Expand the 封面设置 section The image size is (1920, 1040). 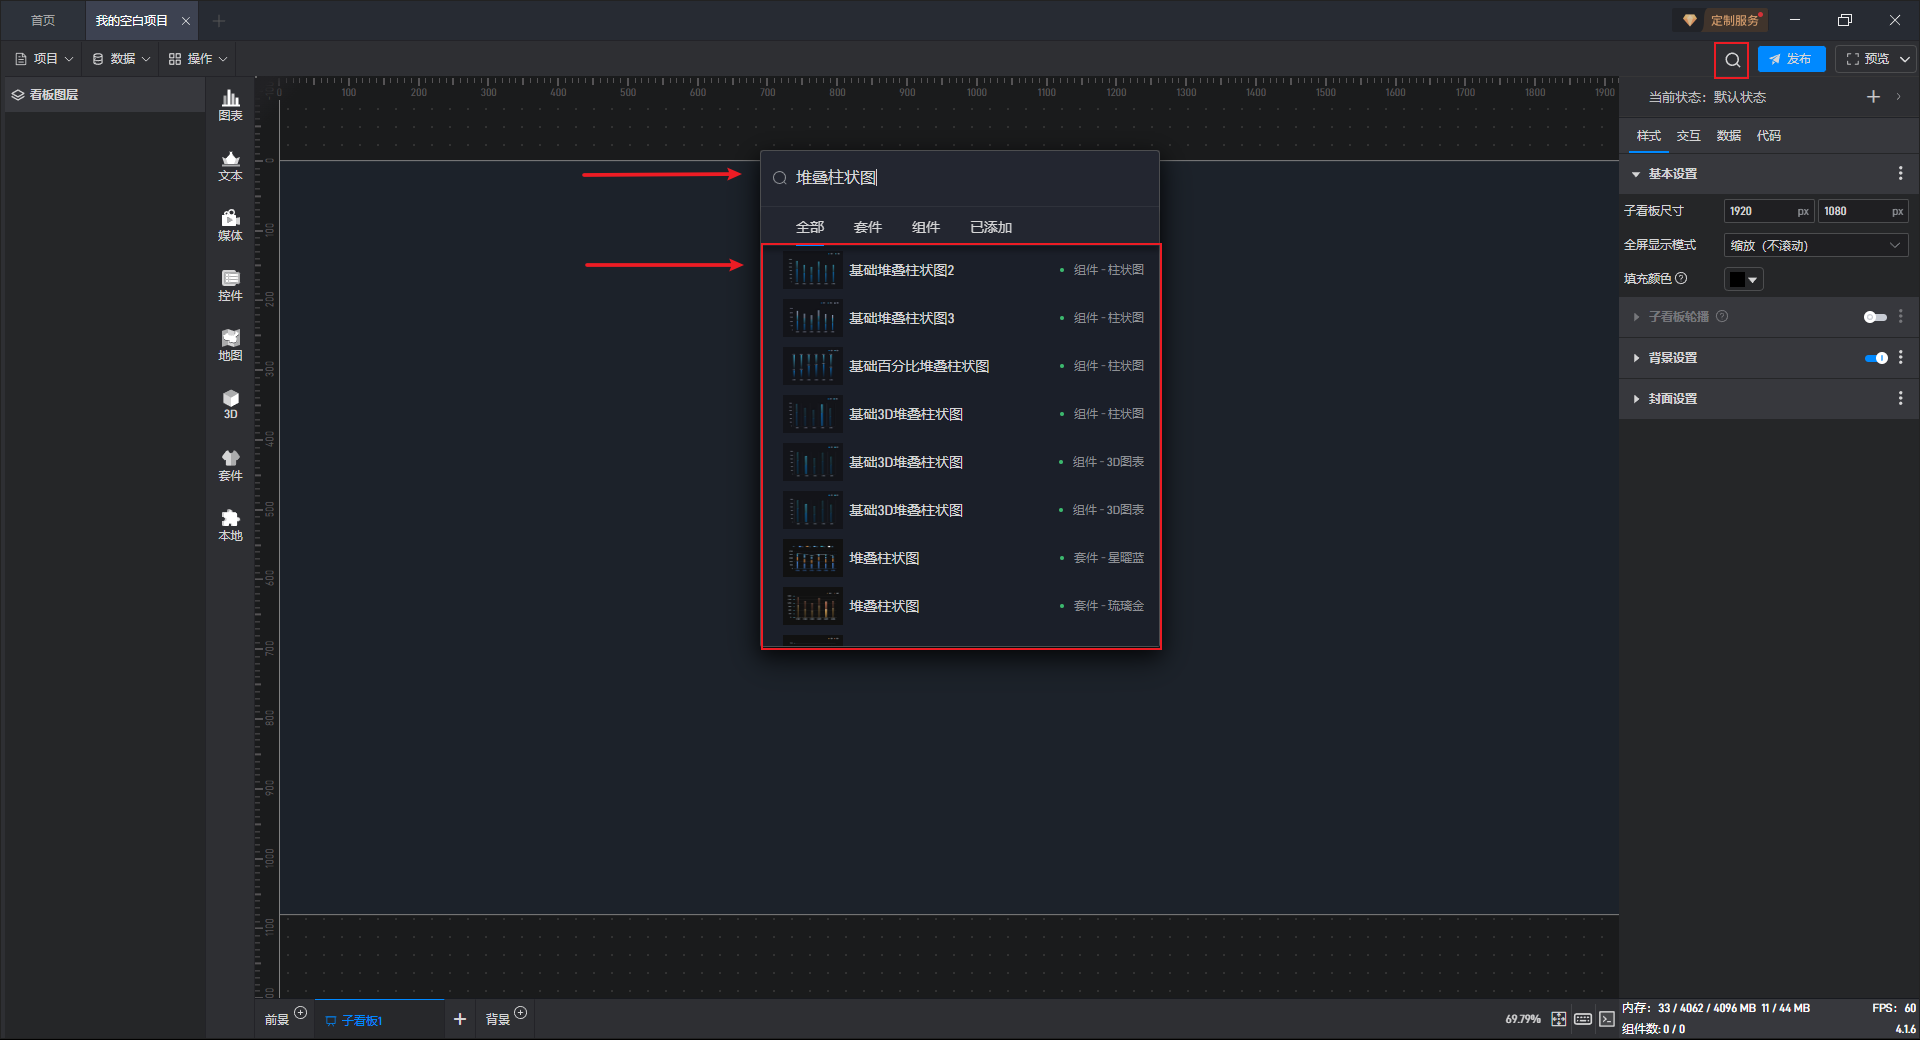coord(1636,399)
